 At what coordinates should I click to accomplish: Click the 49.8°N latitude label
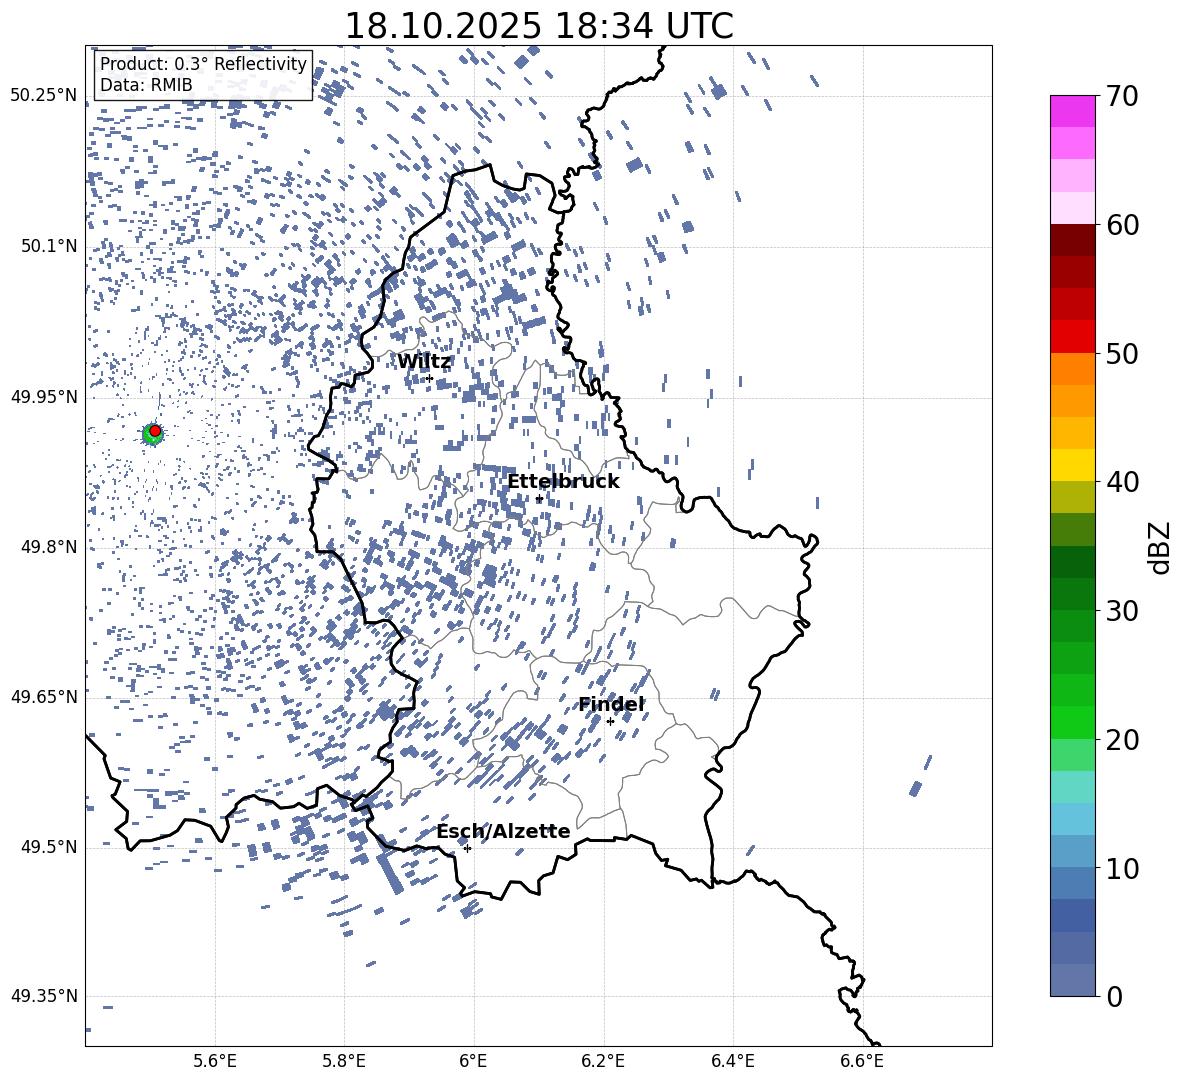pyautogui.click(x=48, y=547)
